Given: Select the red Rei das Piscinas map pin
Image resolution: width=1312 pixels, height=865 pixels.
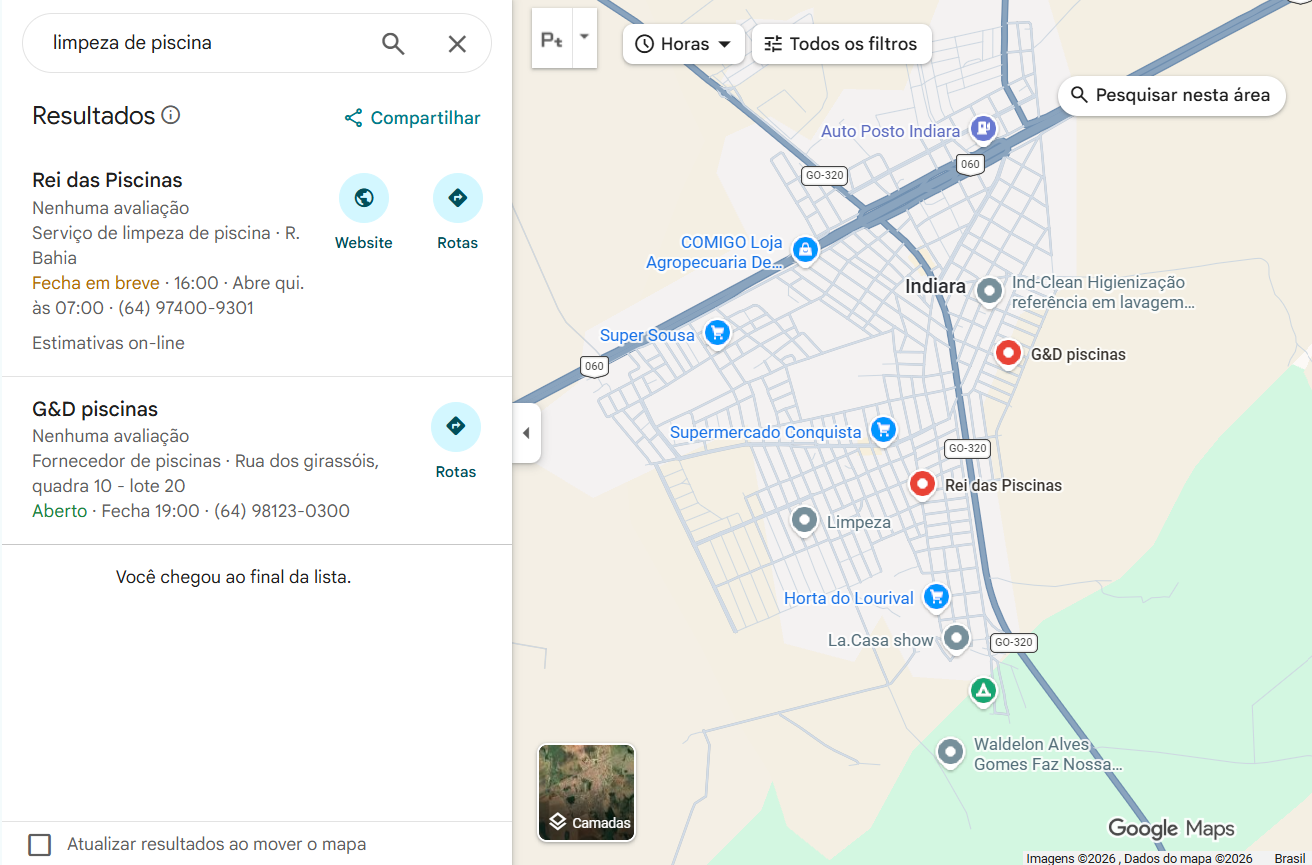Looking at the screenshot, I should [922, 484].
